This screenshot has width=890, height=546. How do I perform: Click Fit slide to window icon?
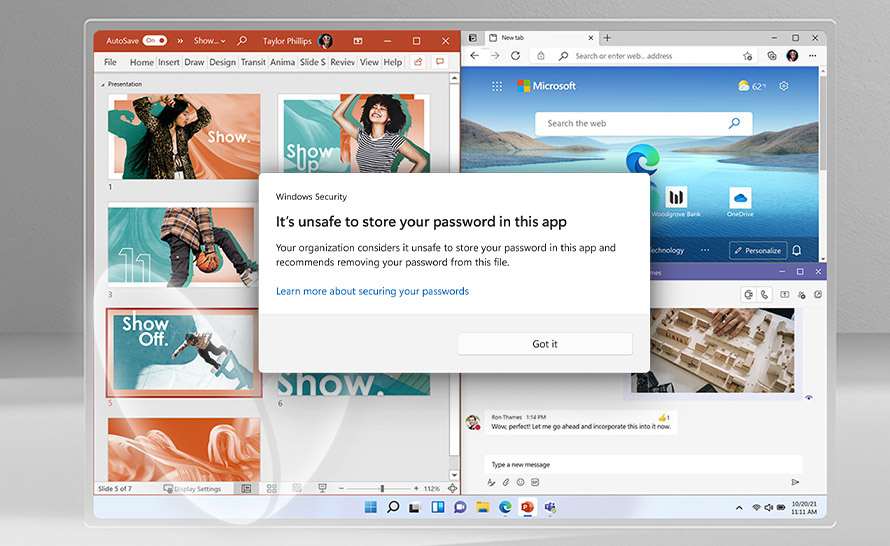pyautogui.click(x=452, y=488)
